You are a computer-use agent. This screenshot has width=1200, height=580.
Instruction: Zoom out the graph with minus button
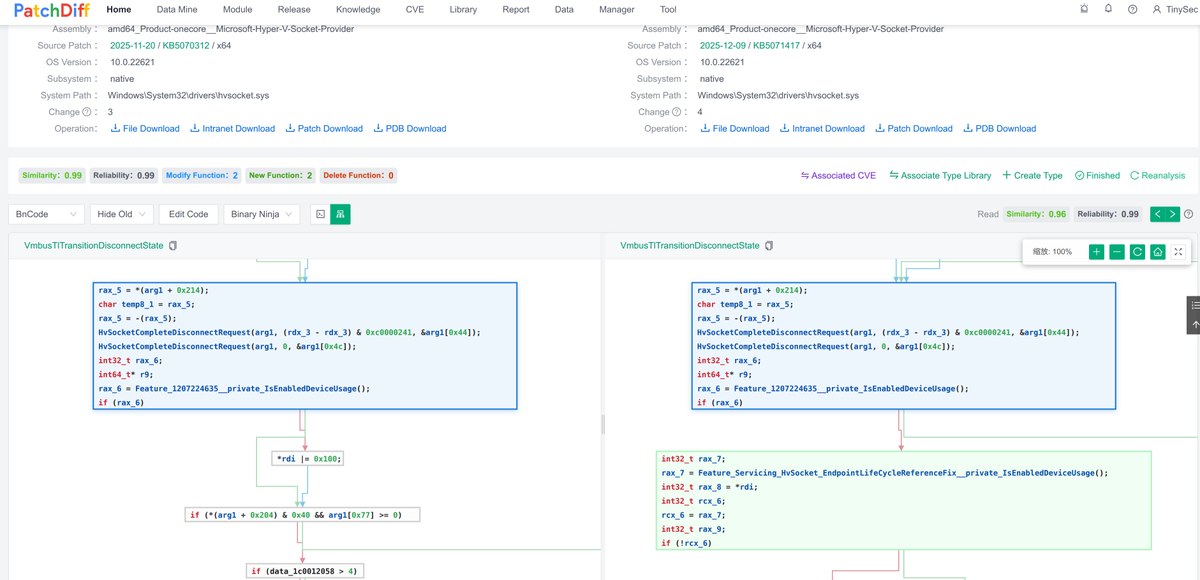coord(1117,252)
